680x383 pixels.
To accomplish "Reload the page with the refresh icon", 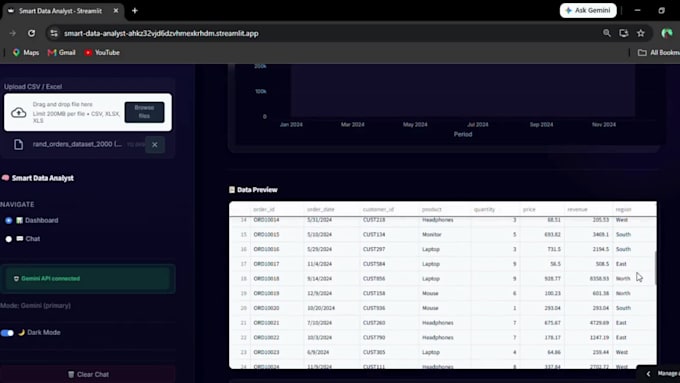I will tap(32, 33).
